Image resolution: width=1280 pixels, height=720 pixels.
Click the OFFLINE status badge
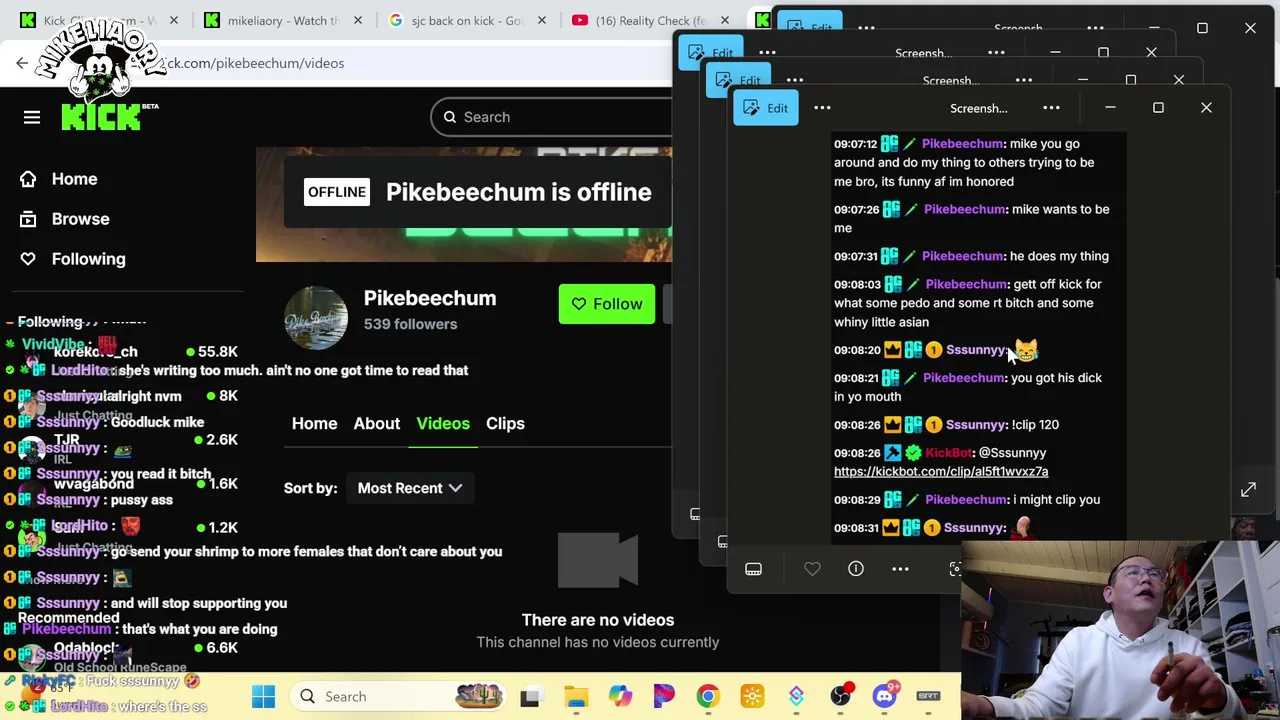click(337, 192)
